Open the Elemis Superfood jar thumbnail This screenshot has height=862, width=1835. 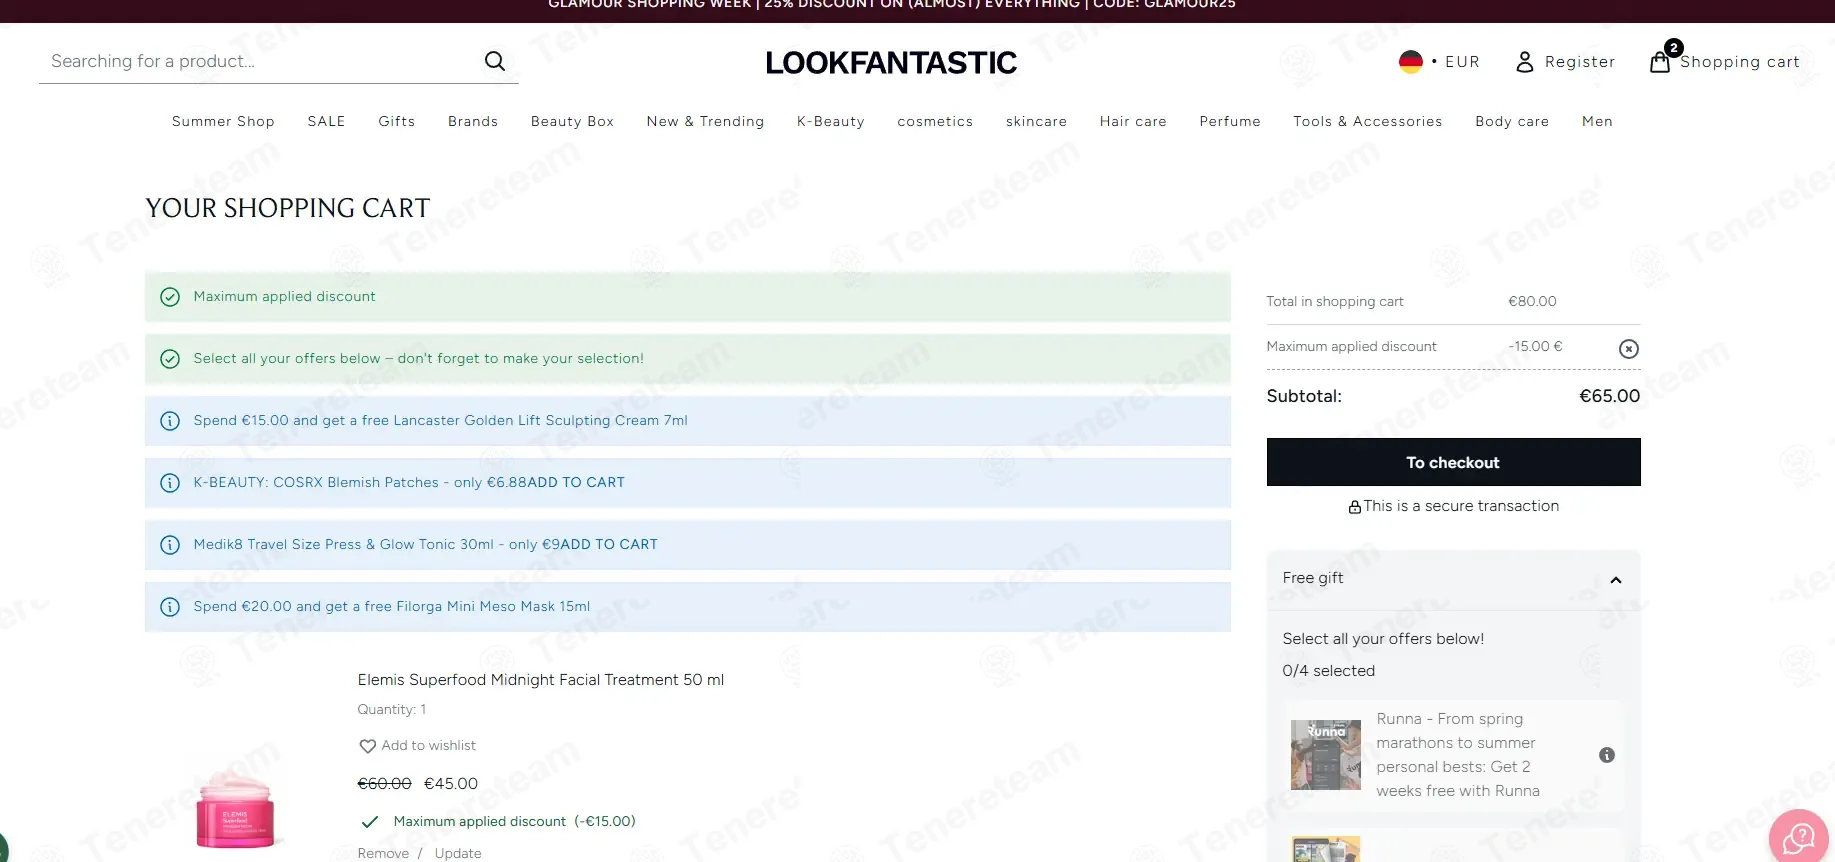coord(235,808)
